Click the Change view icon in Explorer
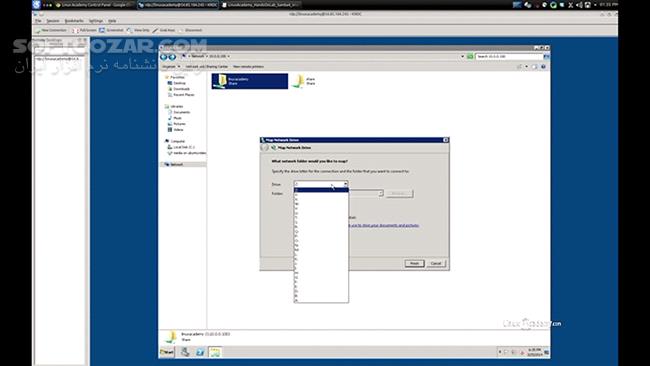The image size is (650, 366). tap(520, 67)
